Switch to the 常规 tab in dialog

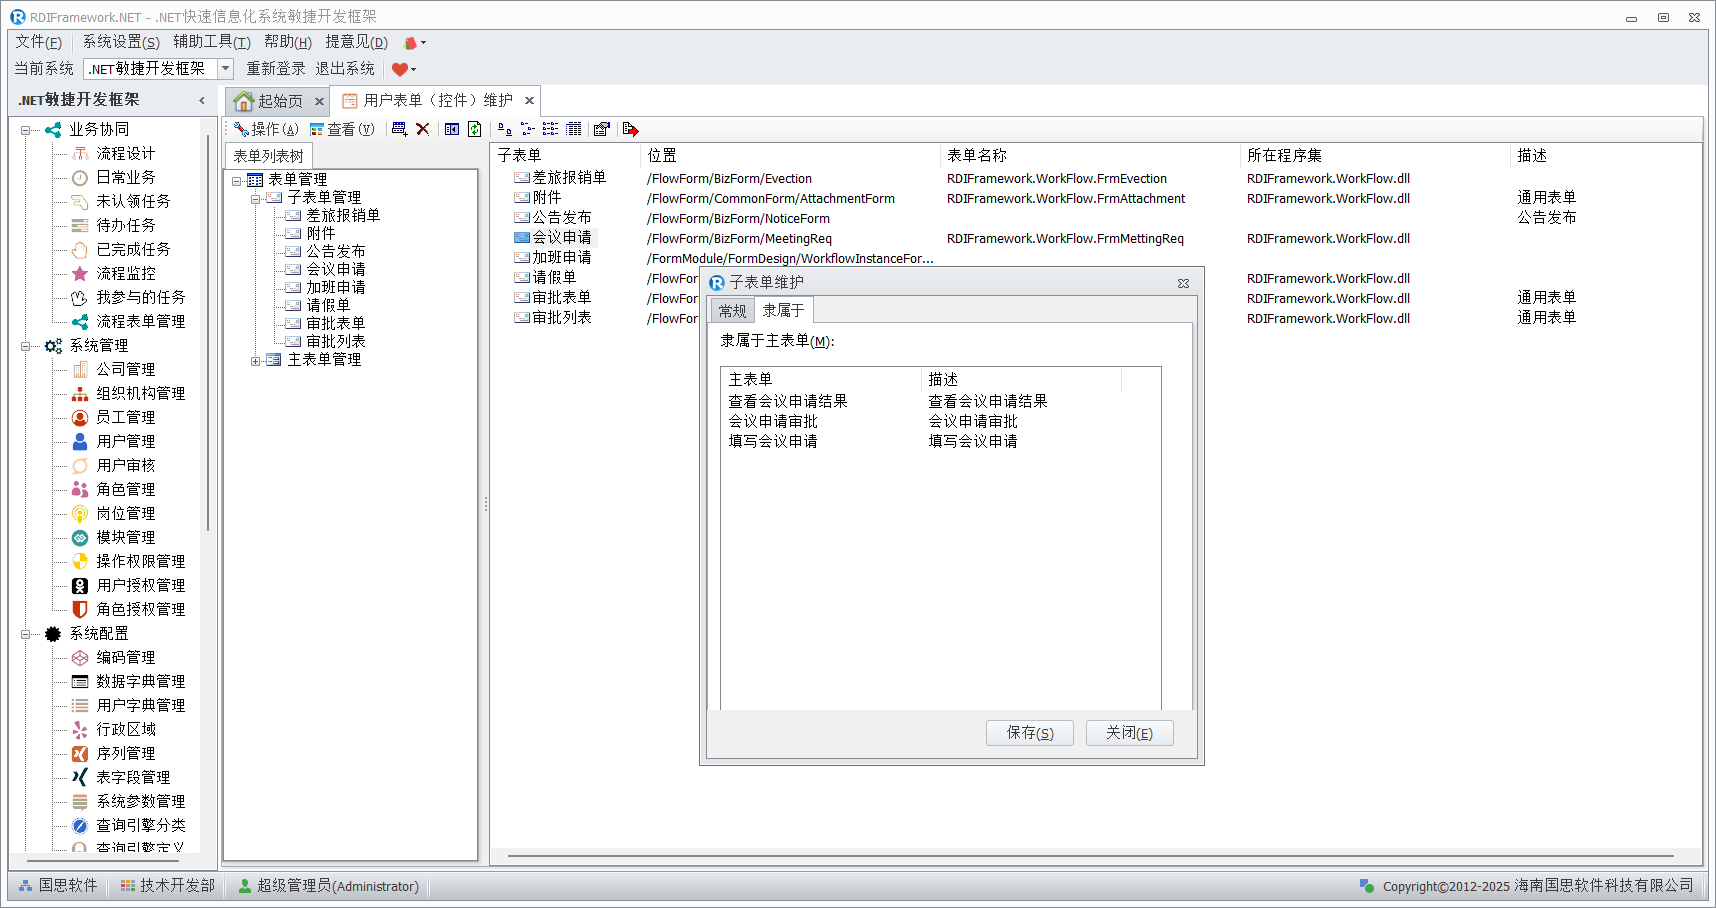point(732,311)
